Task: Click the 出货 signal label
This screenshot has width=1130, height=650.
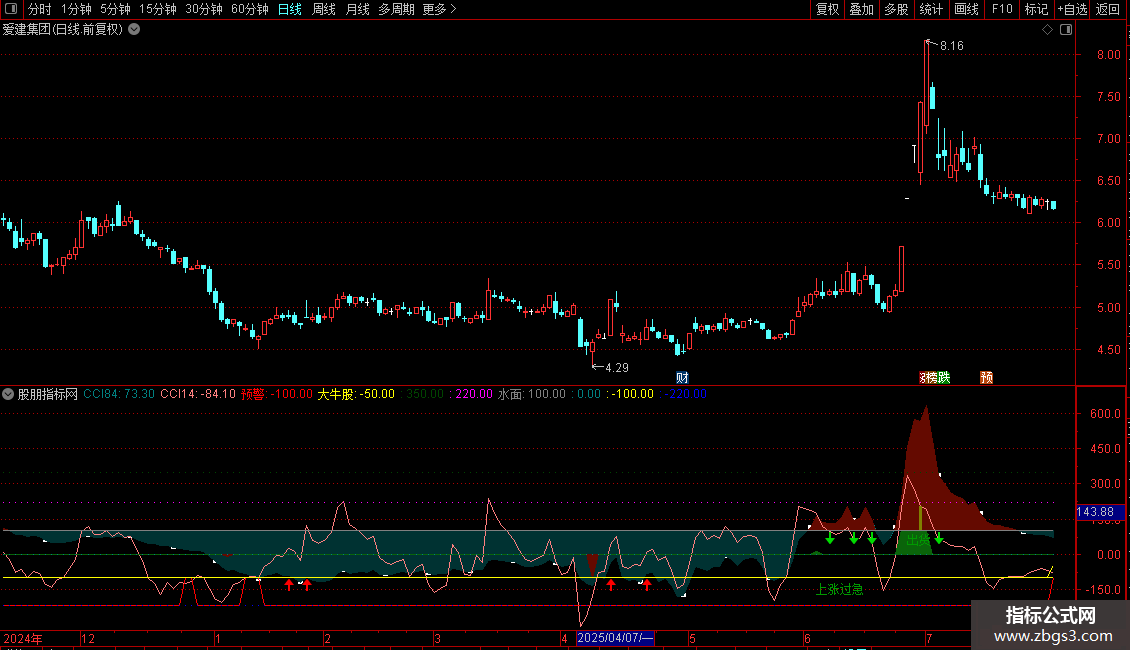Action: (x=918, y=540)
